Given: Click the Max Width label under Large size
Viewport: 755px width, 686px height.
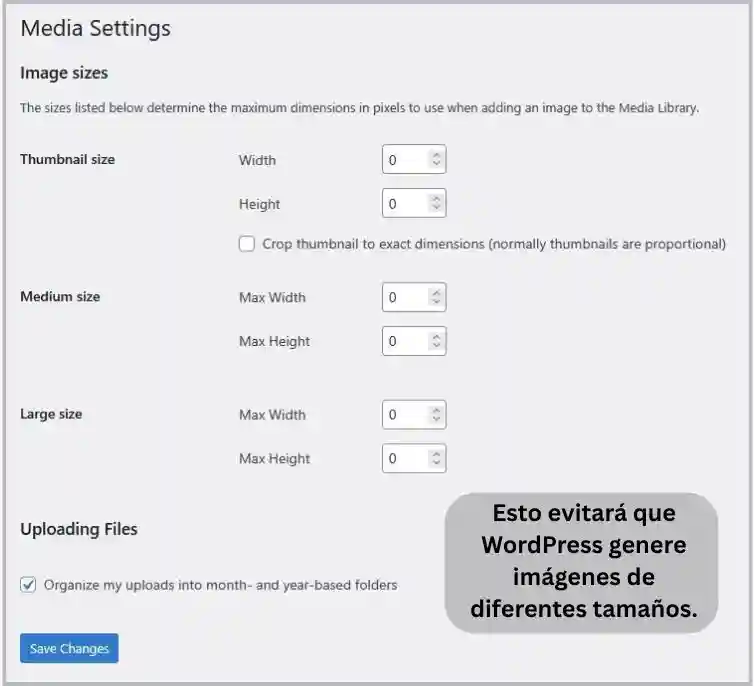Looking at the screenshot, I should (x=272, y=415).
